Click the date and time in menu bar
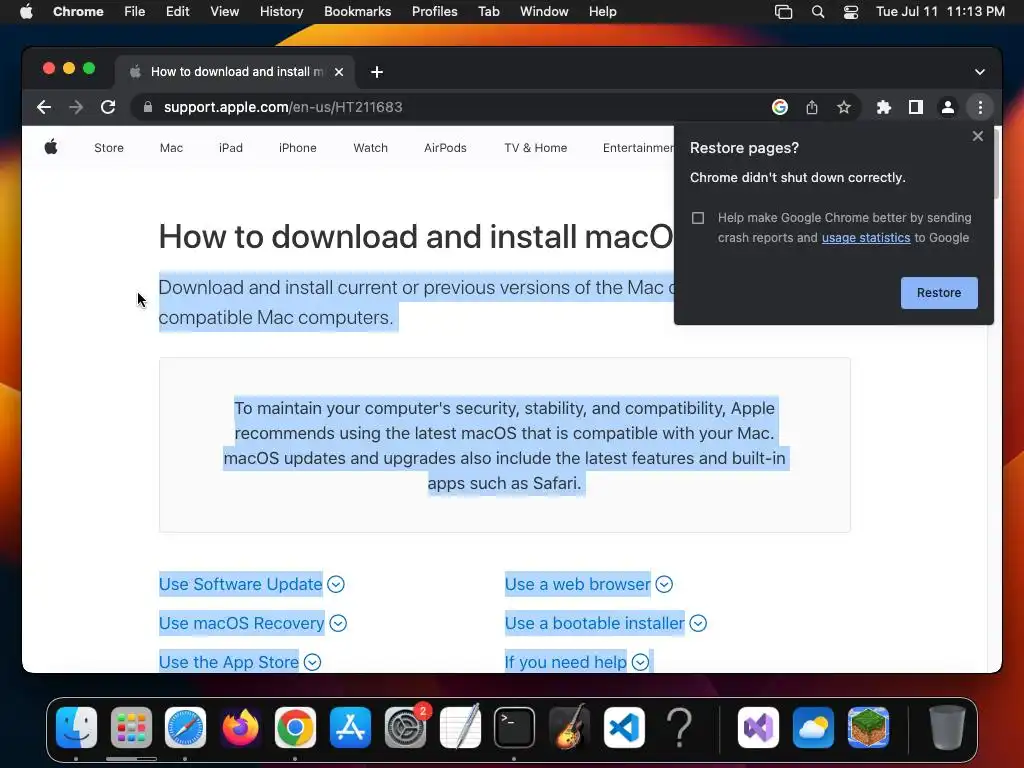The image size is (1024, 768). click(940, 11)
